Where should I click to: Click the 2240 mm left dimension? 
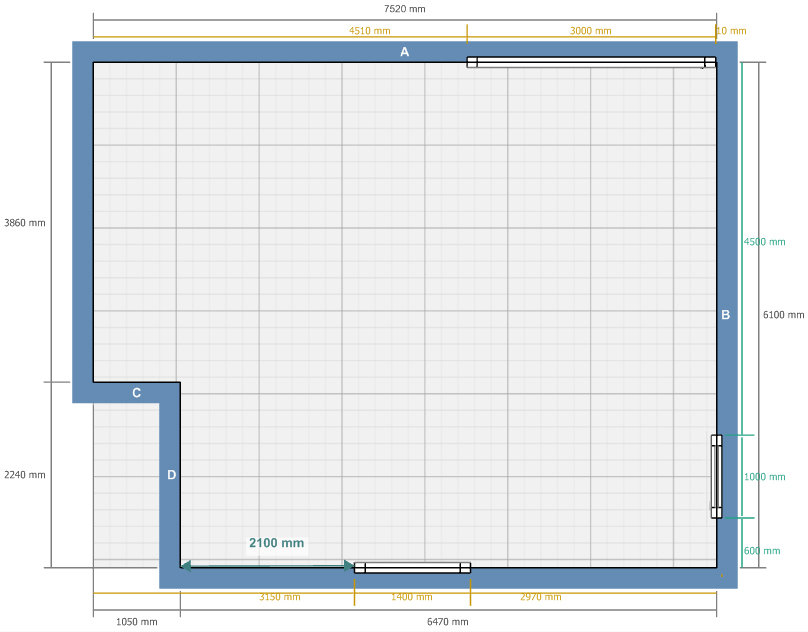[25, 475]
